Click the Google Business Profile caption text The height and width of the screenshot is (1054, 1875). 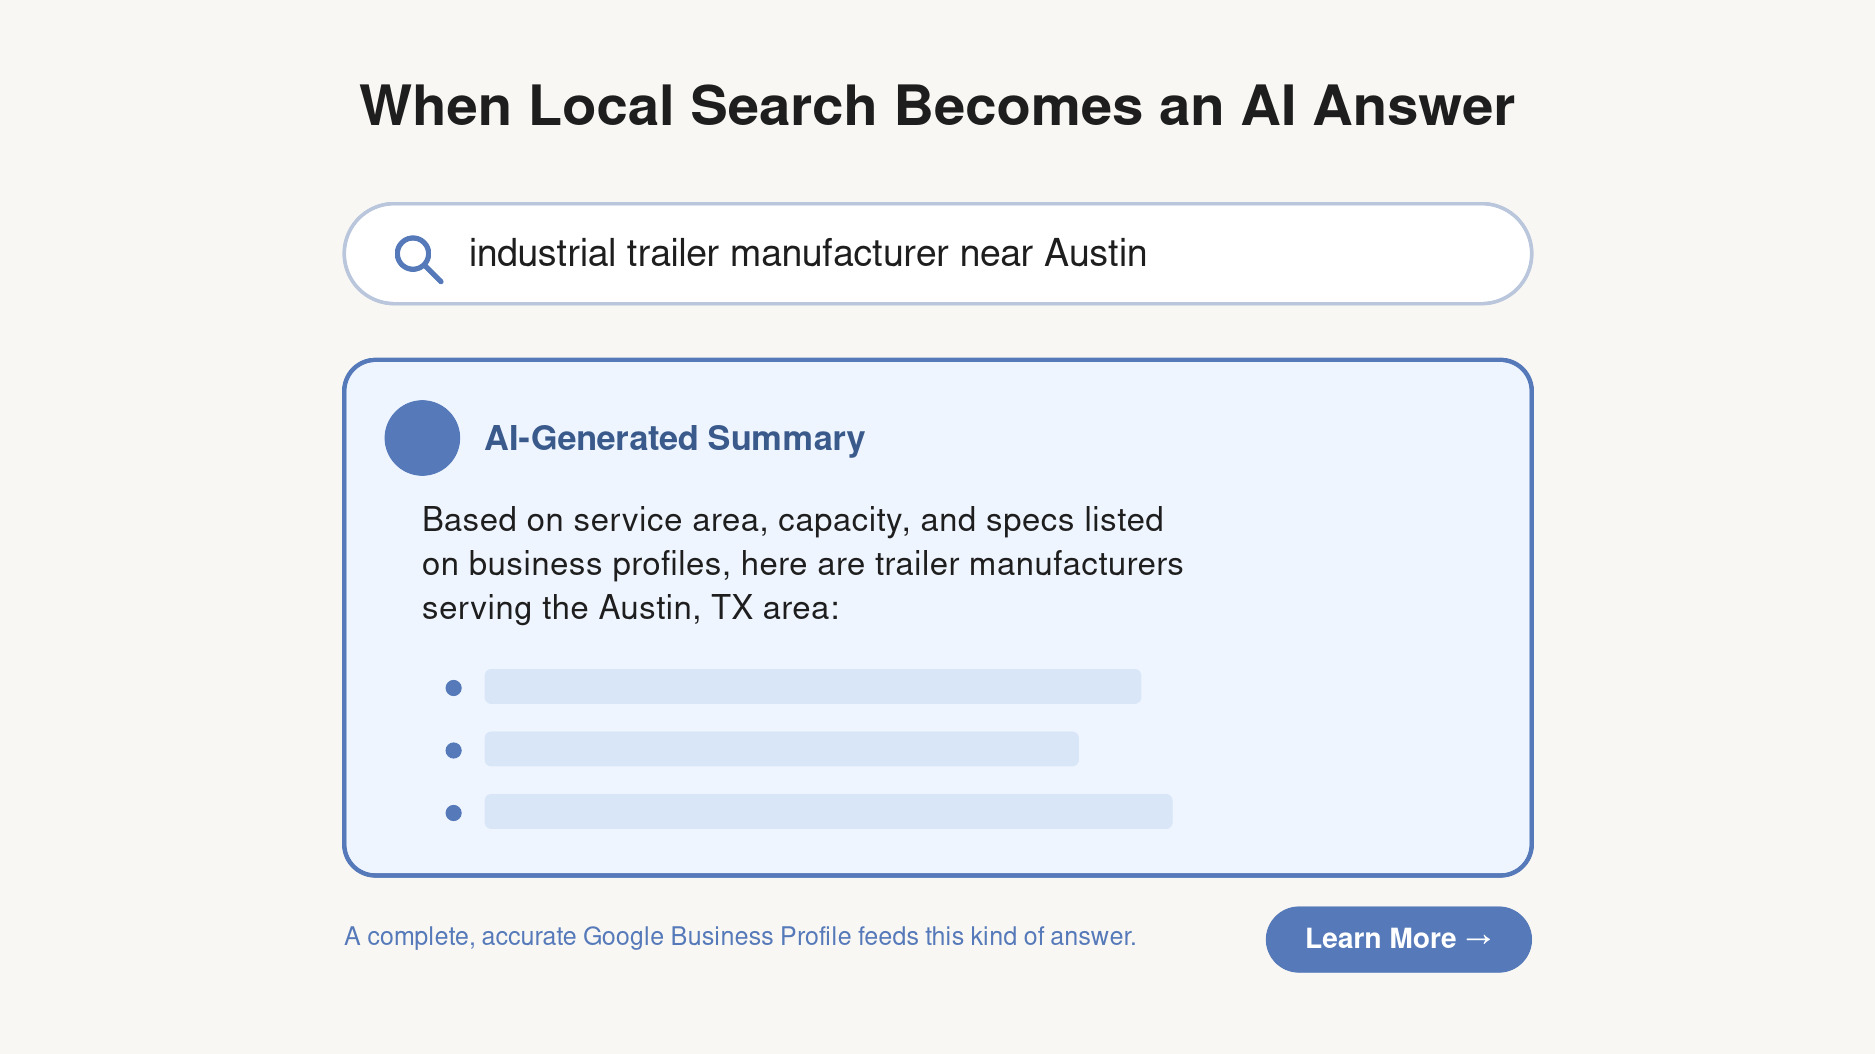click(x=740, y=937)
